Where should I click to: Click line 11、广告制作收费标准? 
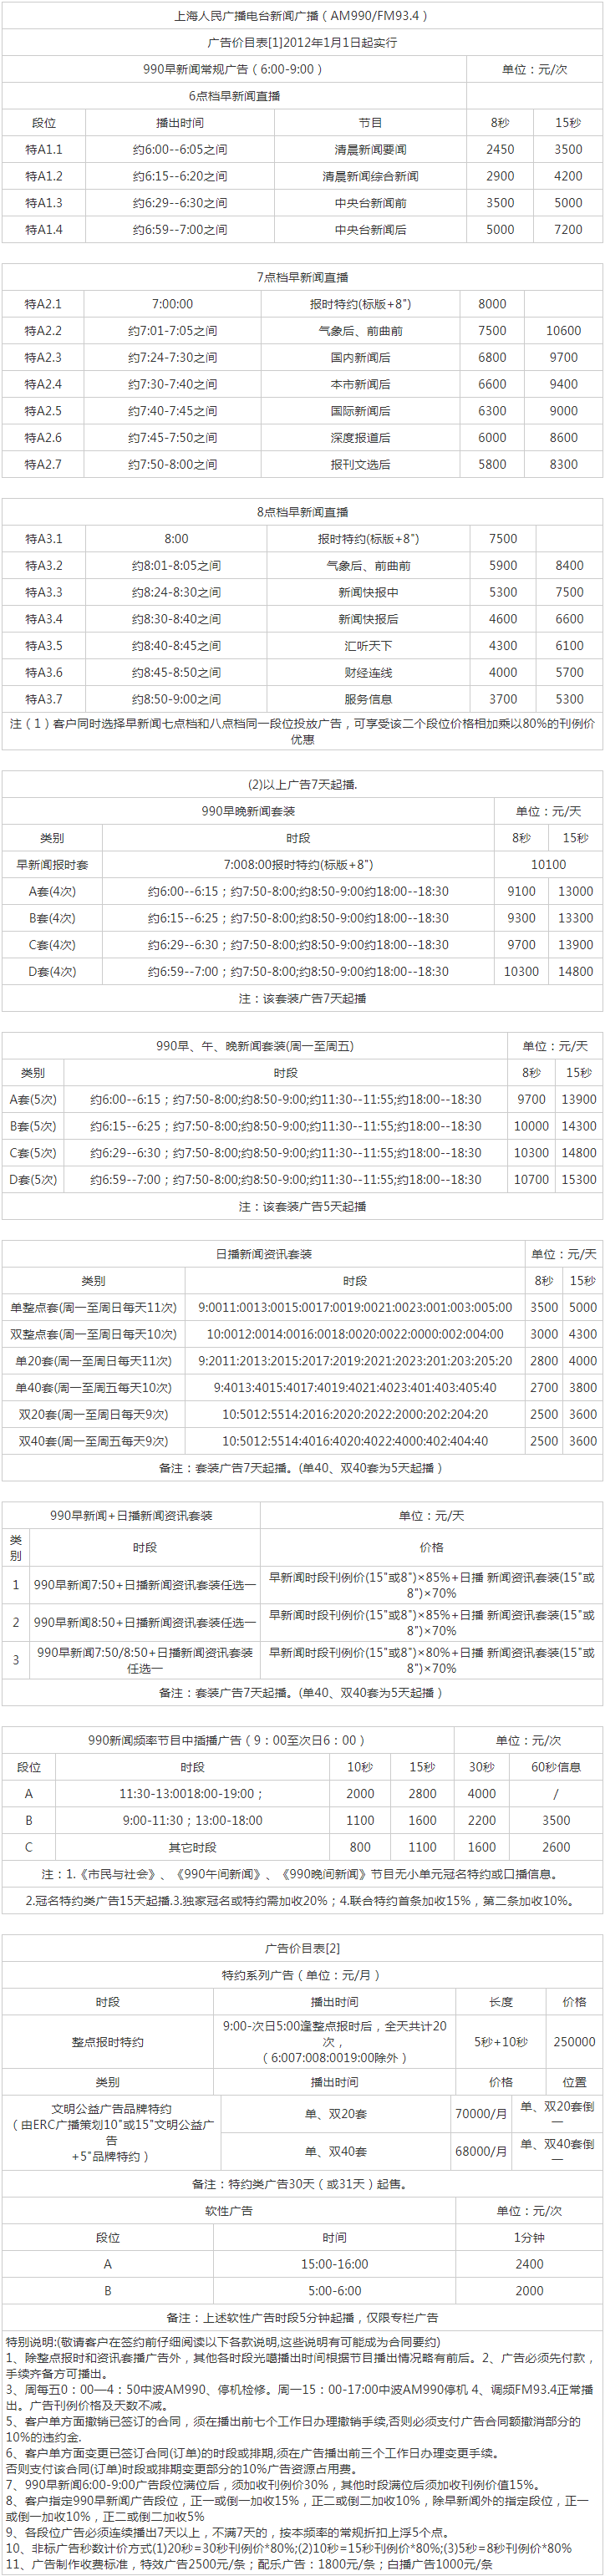point(249,2564)
